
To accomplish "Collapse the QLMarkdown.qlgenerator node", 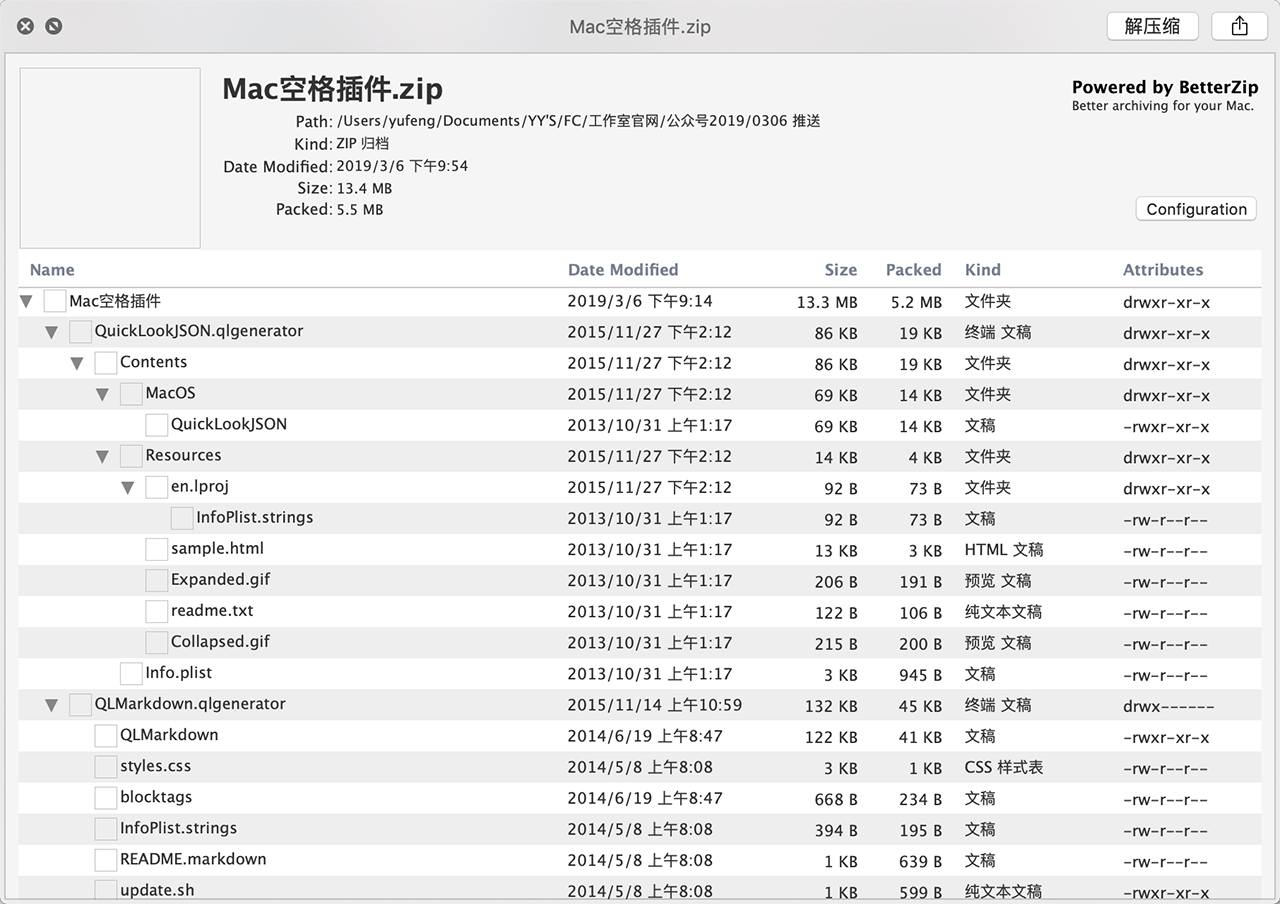I will click(x=51, y=705).
